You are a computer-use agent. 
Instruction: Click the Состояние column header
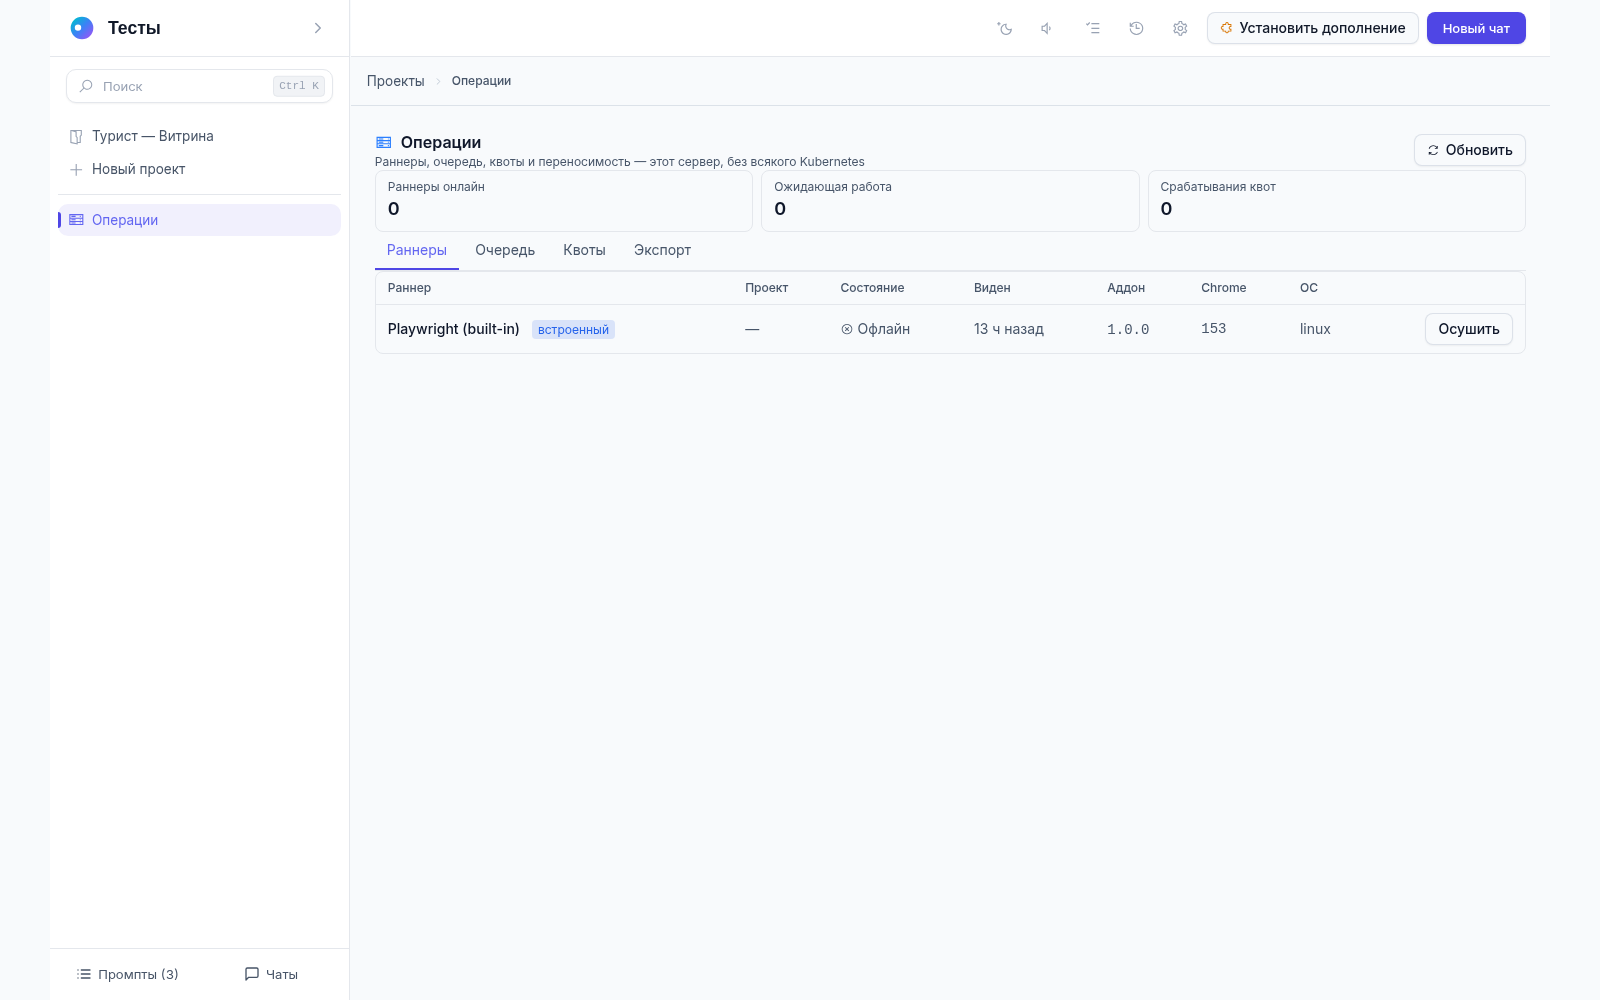click(x=872, y=288)
